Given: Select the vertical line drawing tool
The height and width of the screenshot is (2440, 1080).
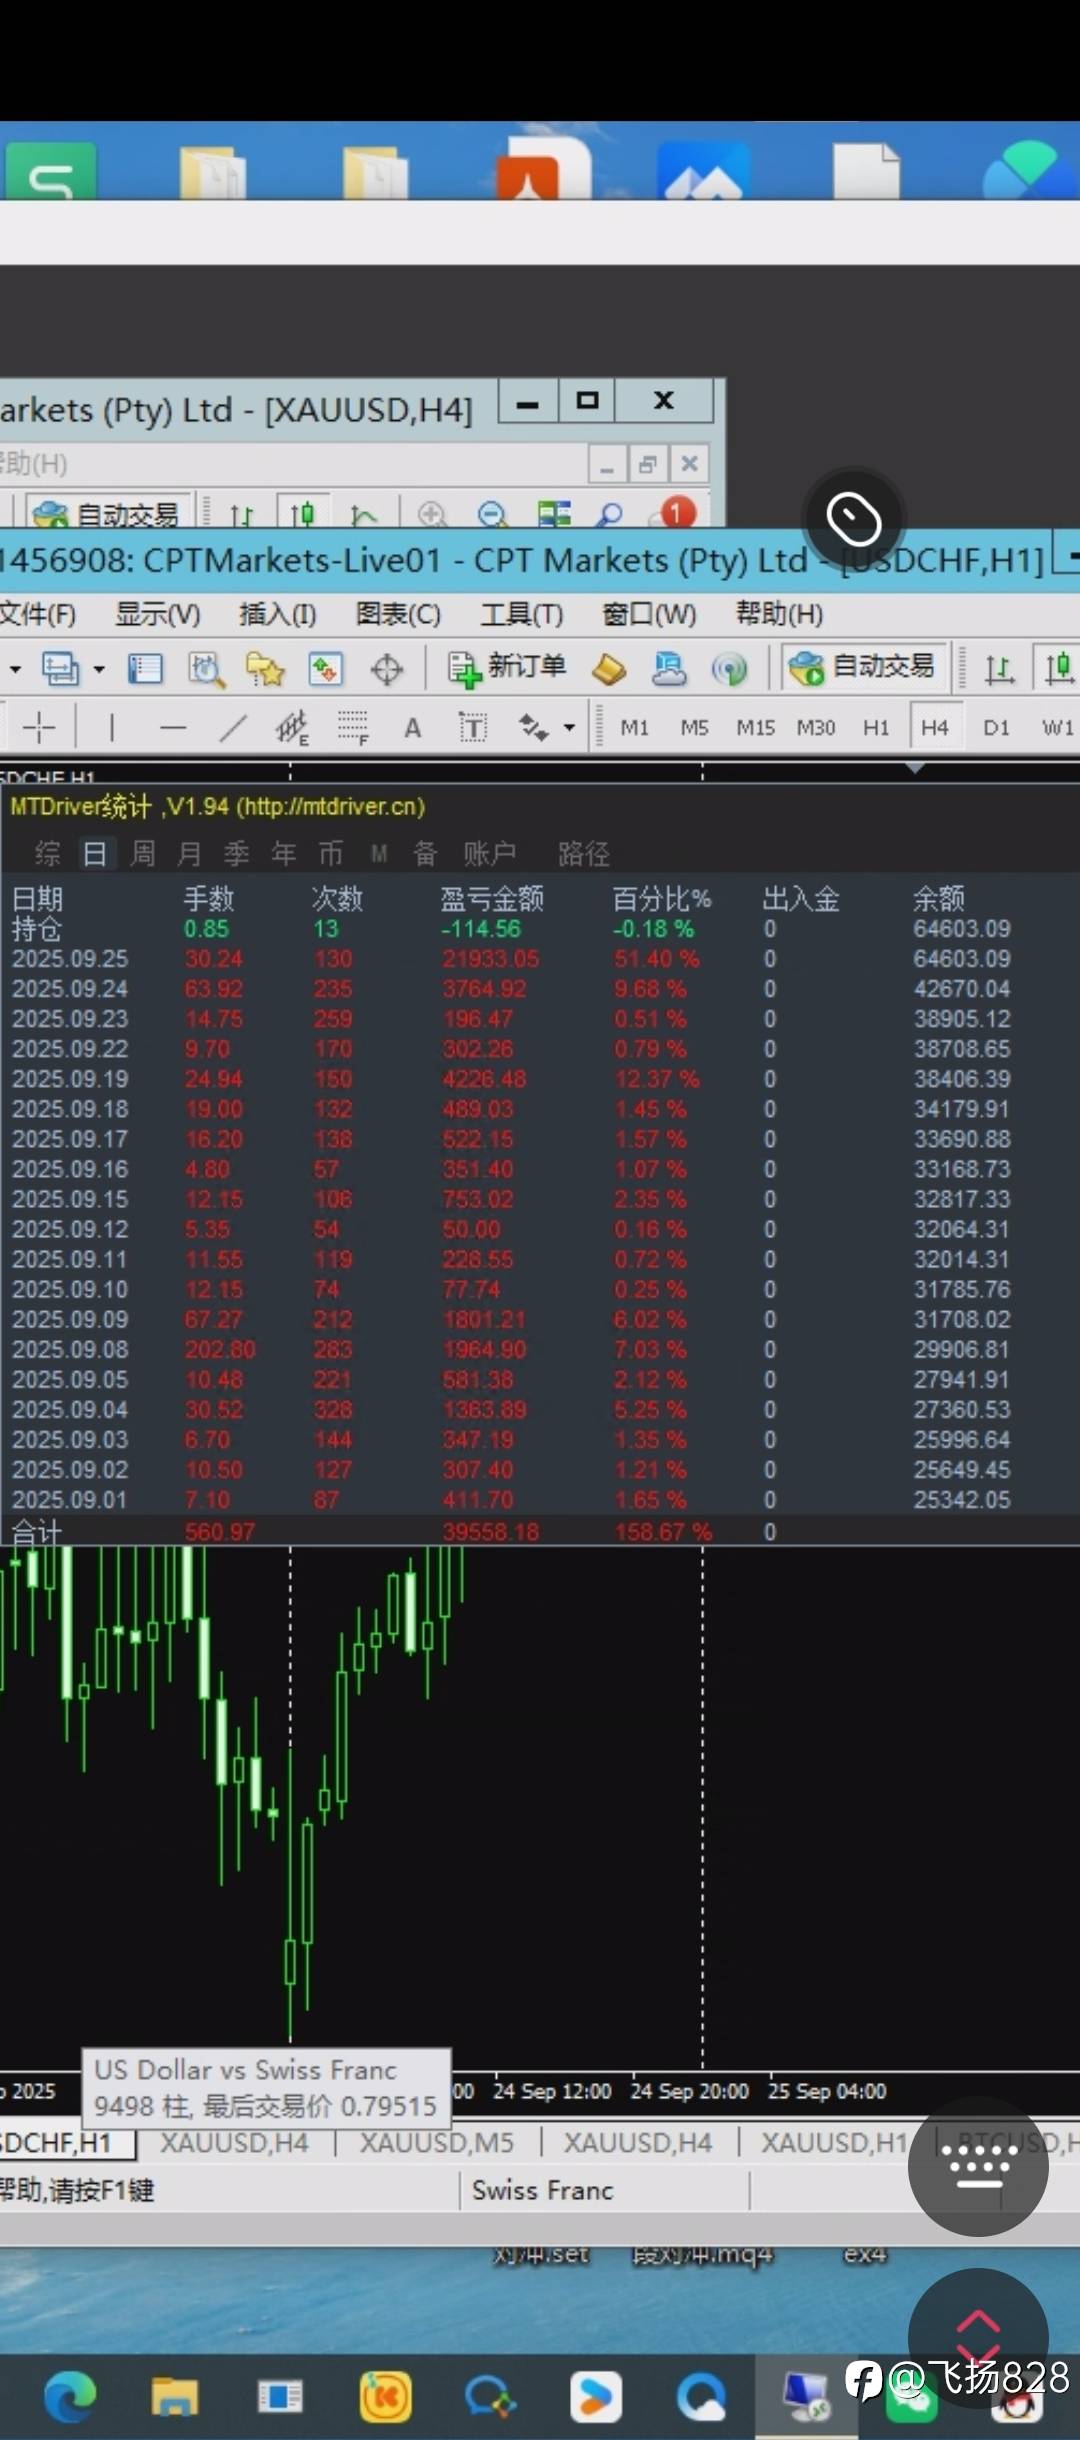Looking at the screenshot, I should click(111, 727).
